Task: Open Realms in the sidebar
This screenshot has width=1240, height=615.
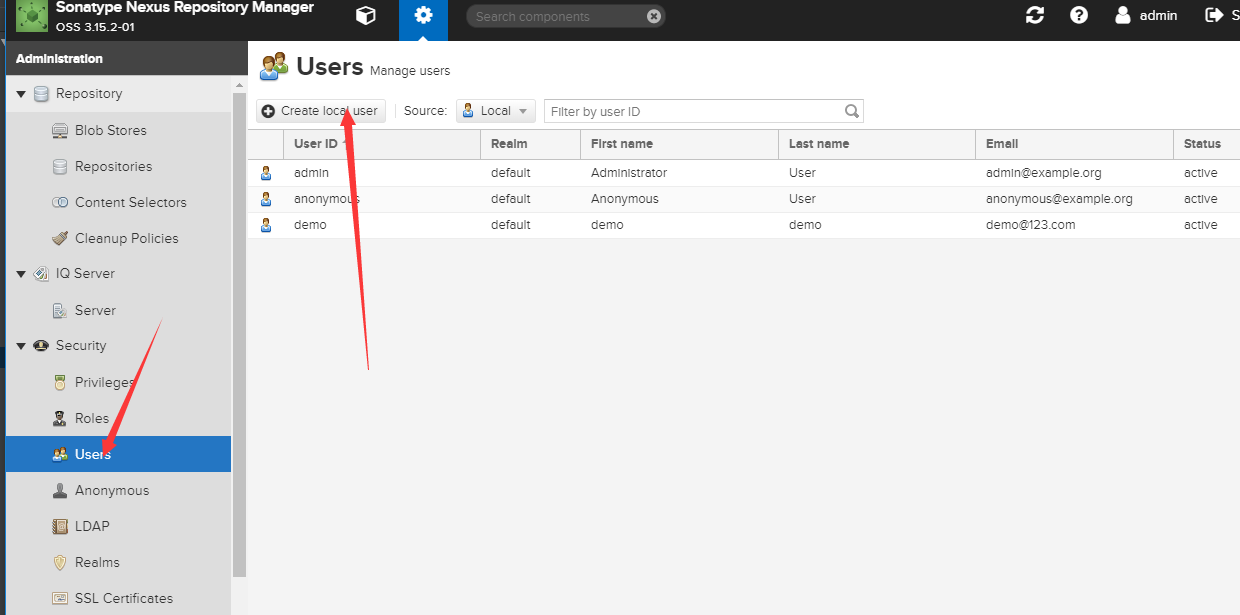Action: point(118,563)
